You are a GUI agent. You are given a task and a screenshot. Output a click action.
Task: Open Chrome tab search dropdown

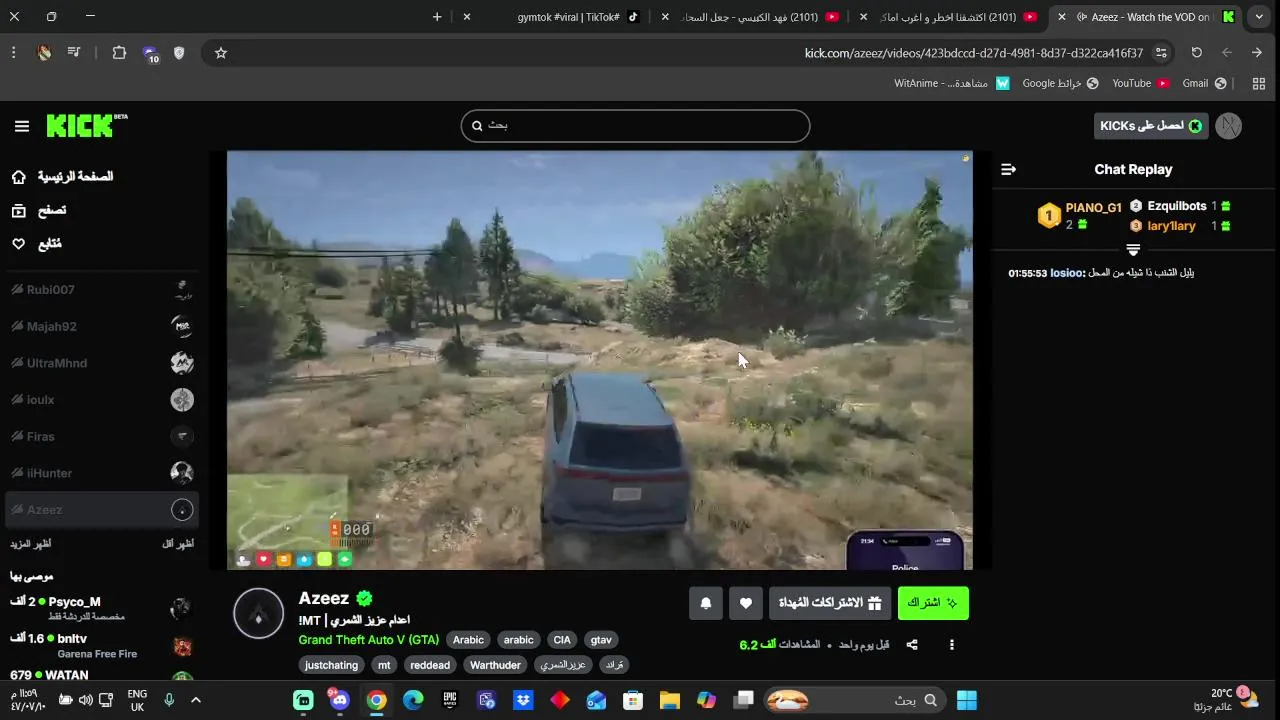point(1259,17)
